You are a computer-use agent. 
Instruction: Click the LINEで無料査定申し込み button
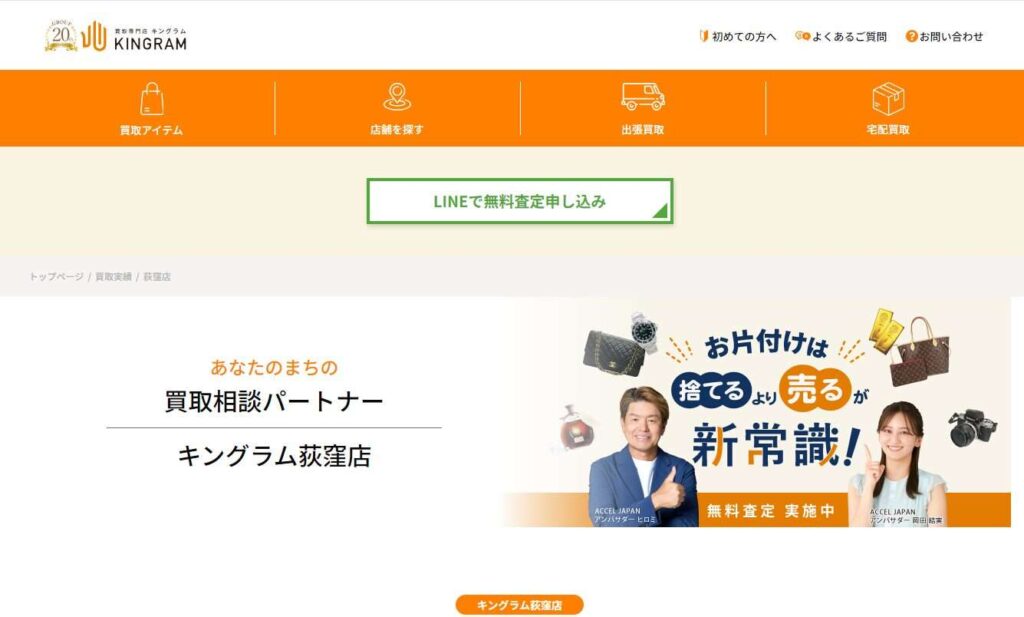(520, 201)
